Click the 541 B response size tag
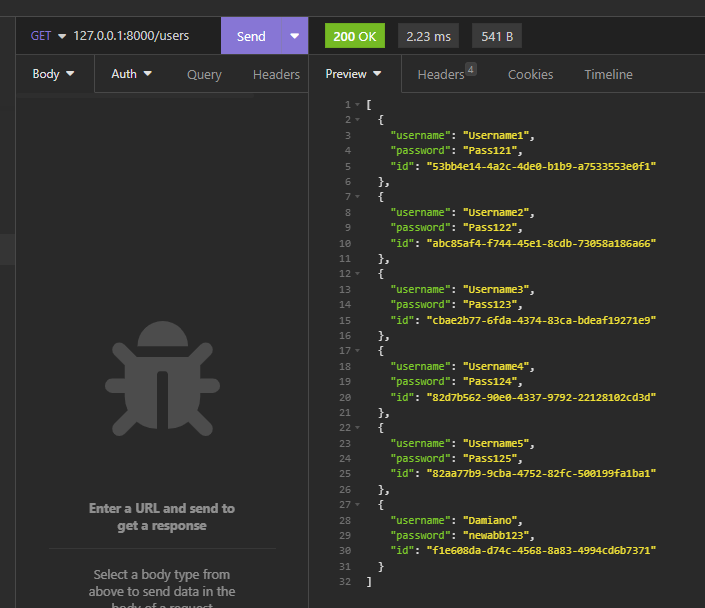The width and height of the screenshot is (705, 608). coord(496,37)
